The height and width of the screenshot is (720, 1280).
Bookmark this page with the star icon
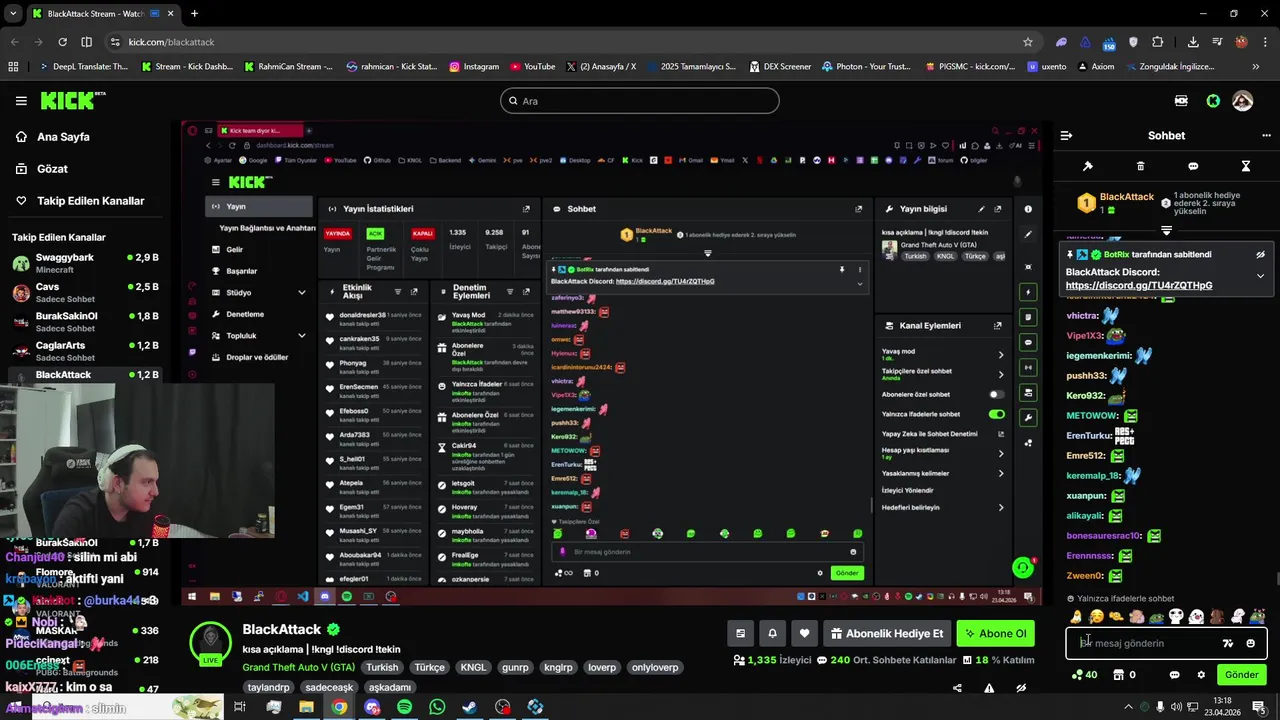(1027, 42)
